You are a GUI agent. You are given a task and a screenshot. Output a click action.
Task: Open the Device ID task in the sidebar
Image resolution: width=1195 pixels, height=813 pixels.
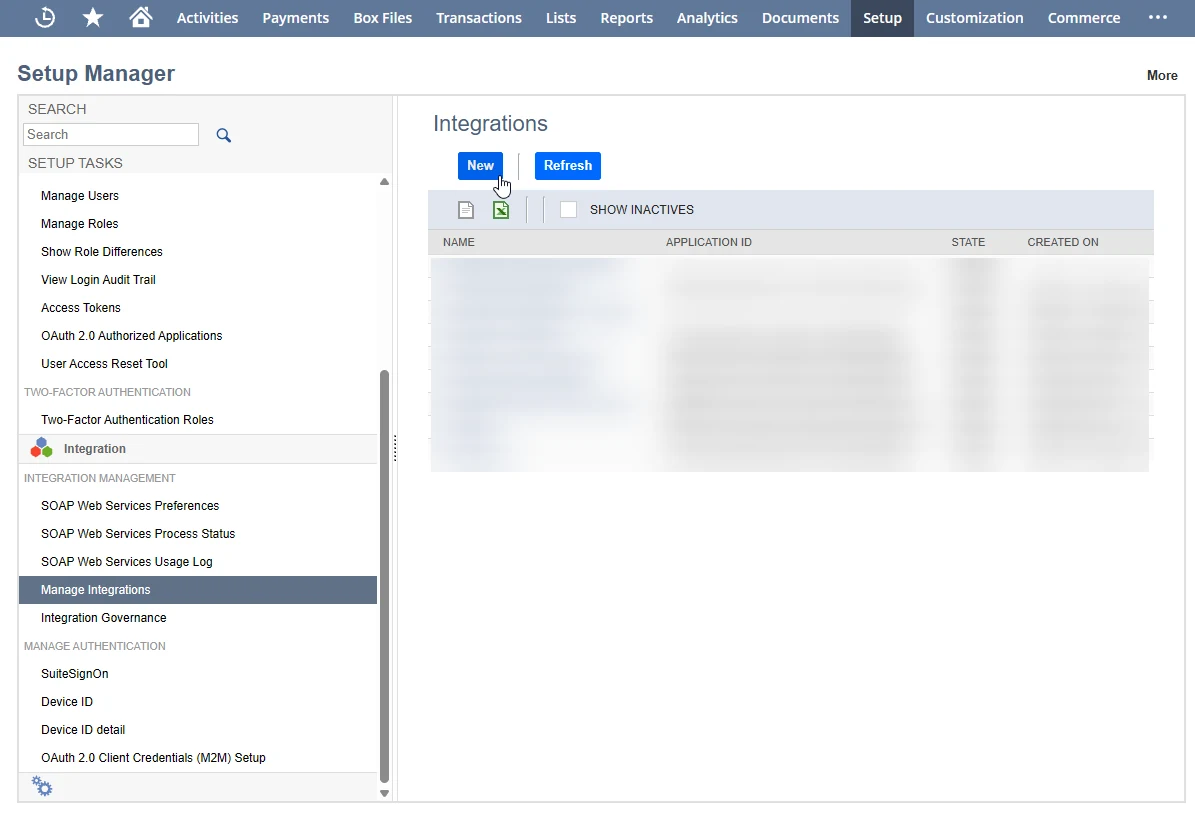point(67,702)
